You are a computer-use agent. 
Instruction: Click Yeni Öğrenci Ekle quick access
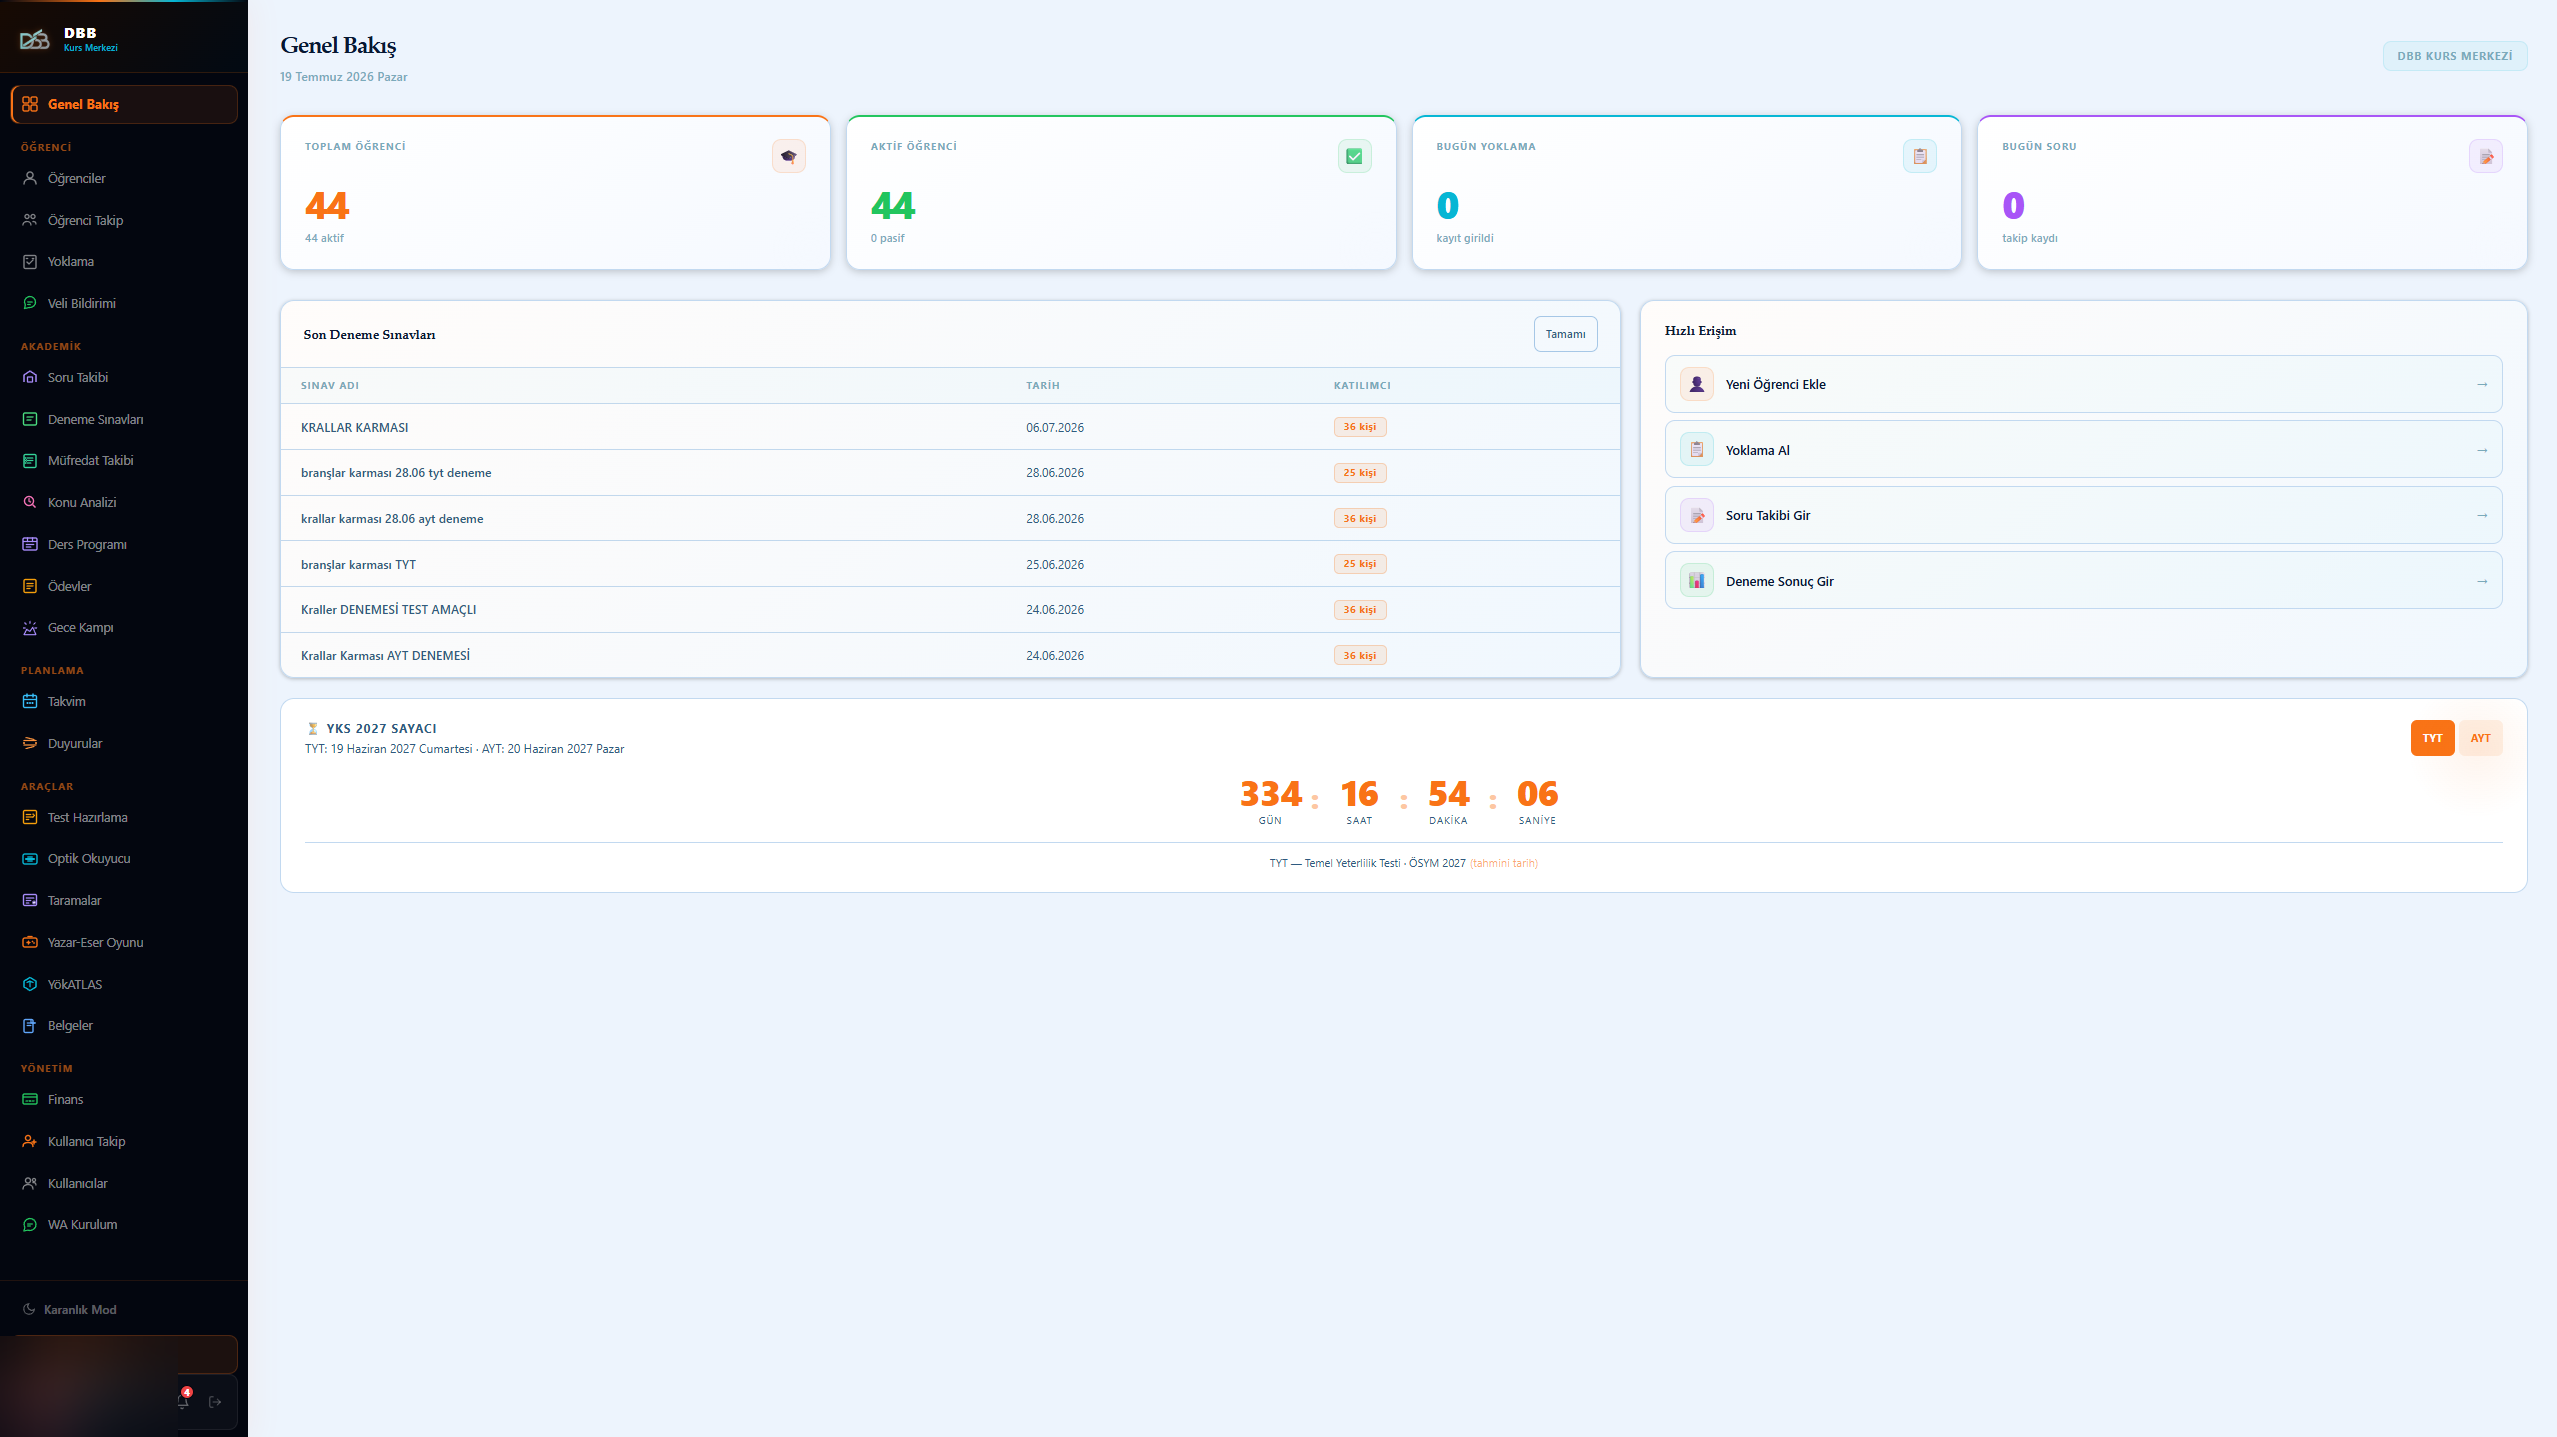(2083, 384)
